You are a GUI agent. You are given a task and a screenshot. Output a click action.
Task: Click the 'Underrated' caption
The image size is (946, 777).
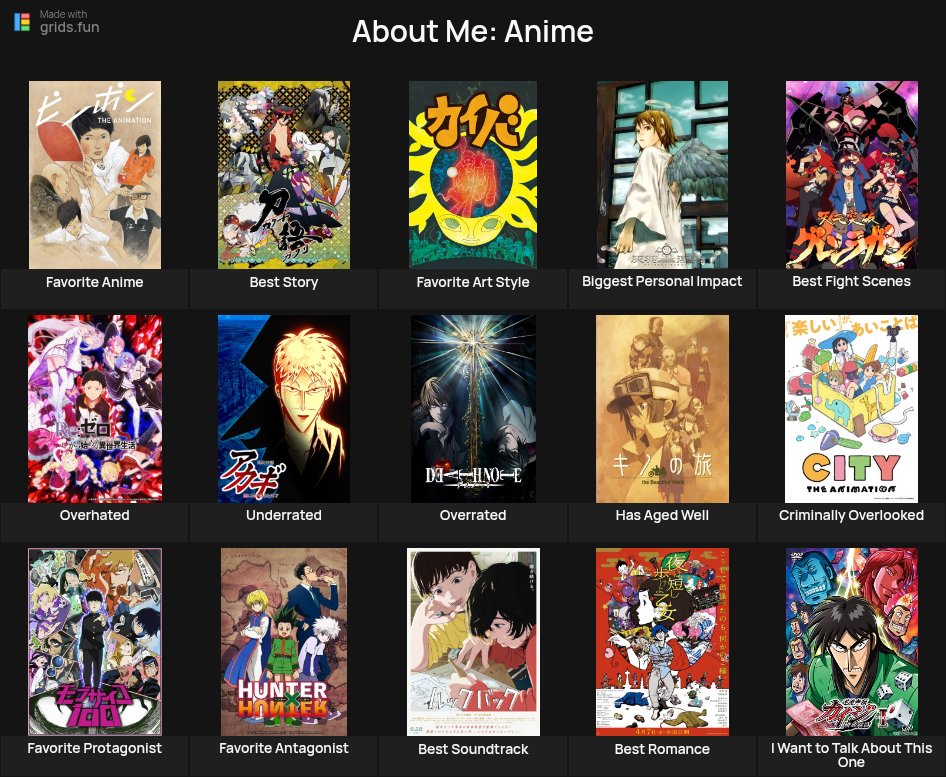[x=284, y=515]
